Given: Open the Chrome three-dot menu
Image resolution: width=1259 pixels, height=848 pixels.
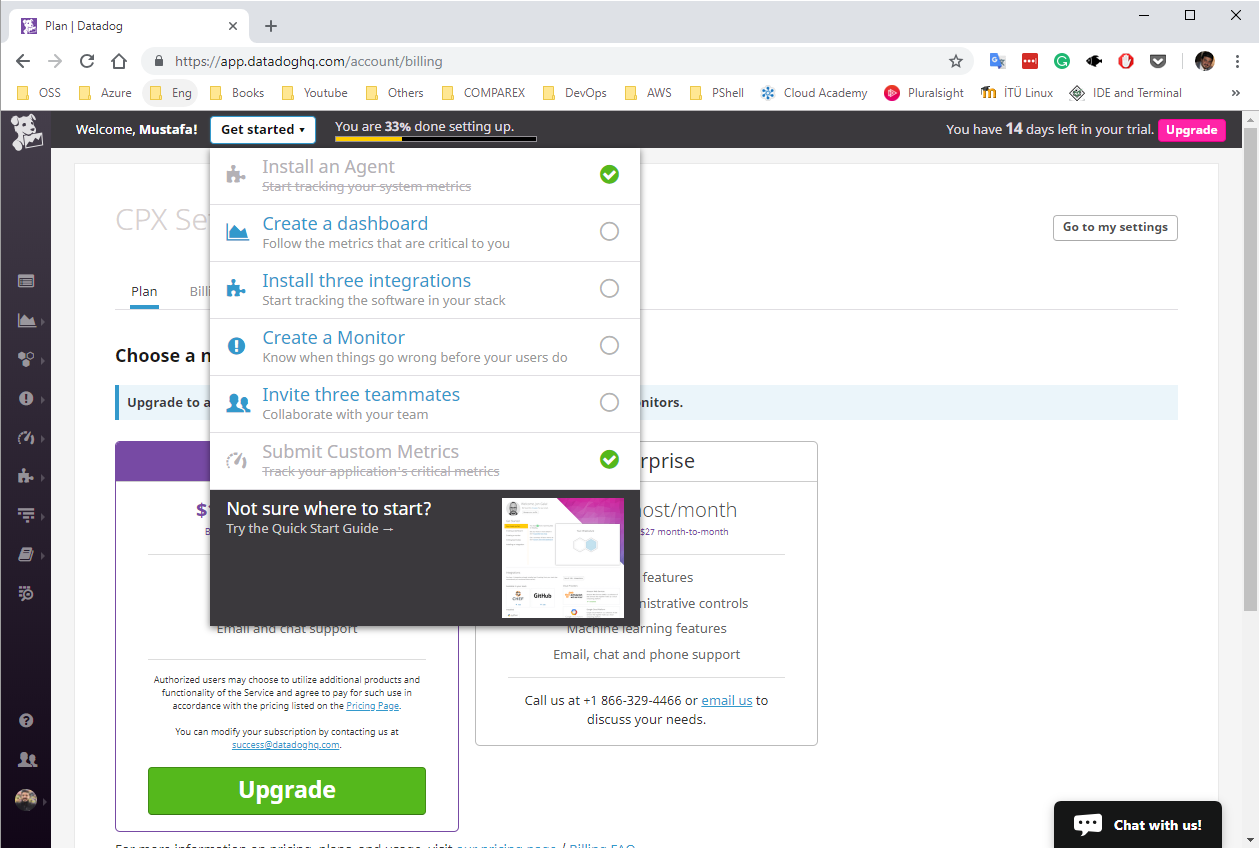Looking at the screenshot, I should tap(1239, 61).
